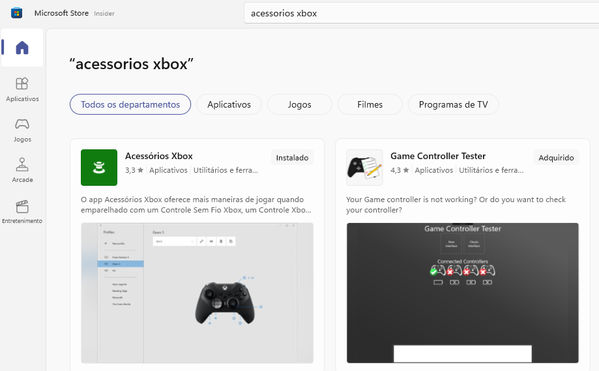Select Todos os departamentos filter

coord(130,104)
